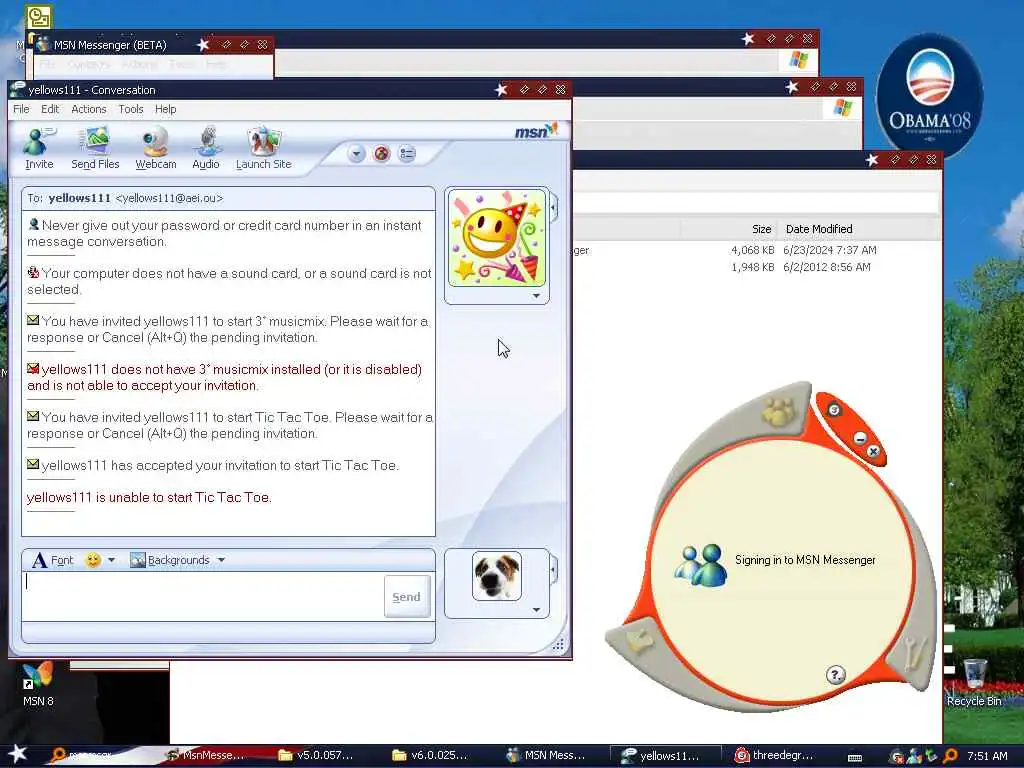
Task: Open the Backgrounds picker
Action: (x=170, y=560)
